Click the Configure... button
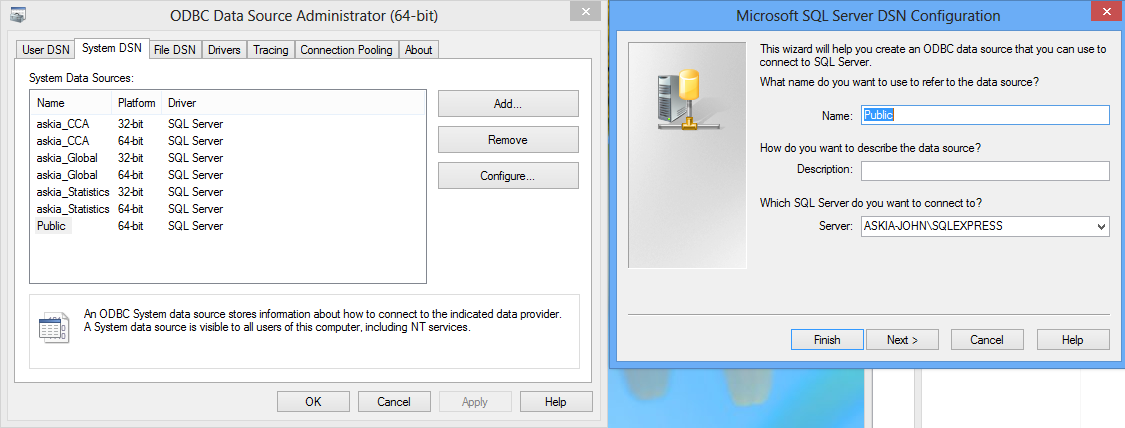 508,176
